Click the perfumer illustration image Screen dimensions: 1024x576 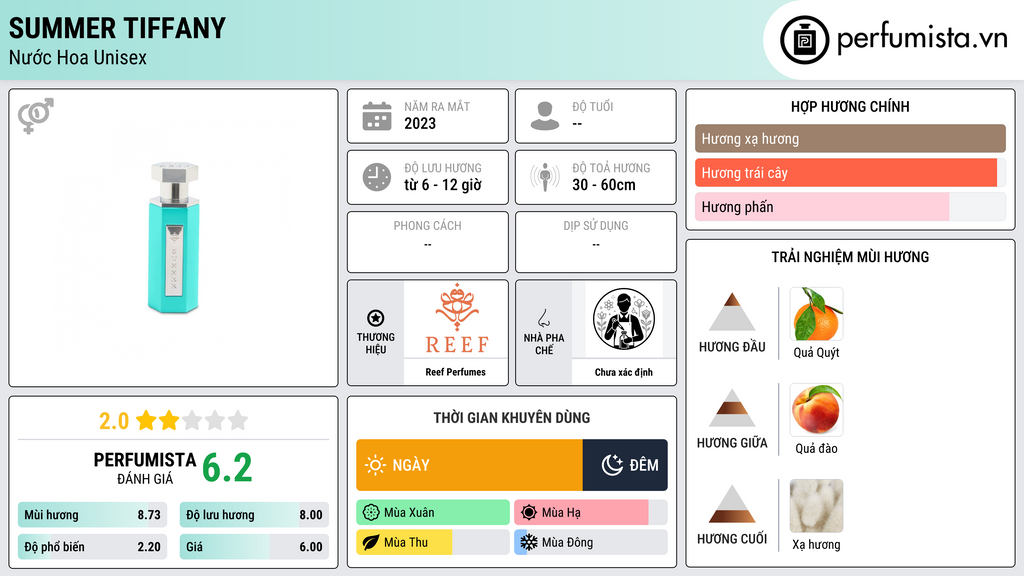pos(624,319)
